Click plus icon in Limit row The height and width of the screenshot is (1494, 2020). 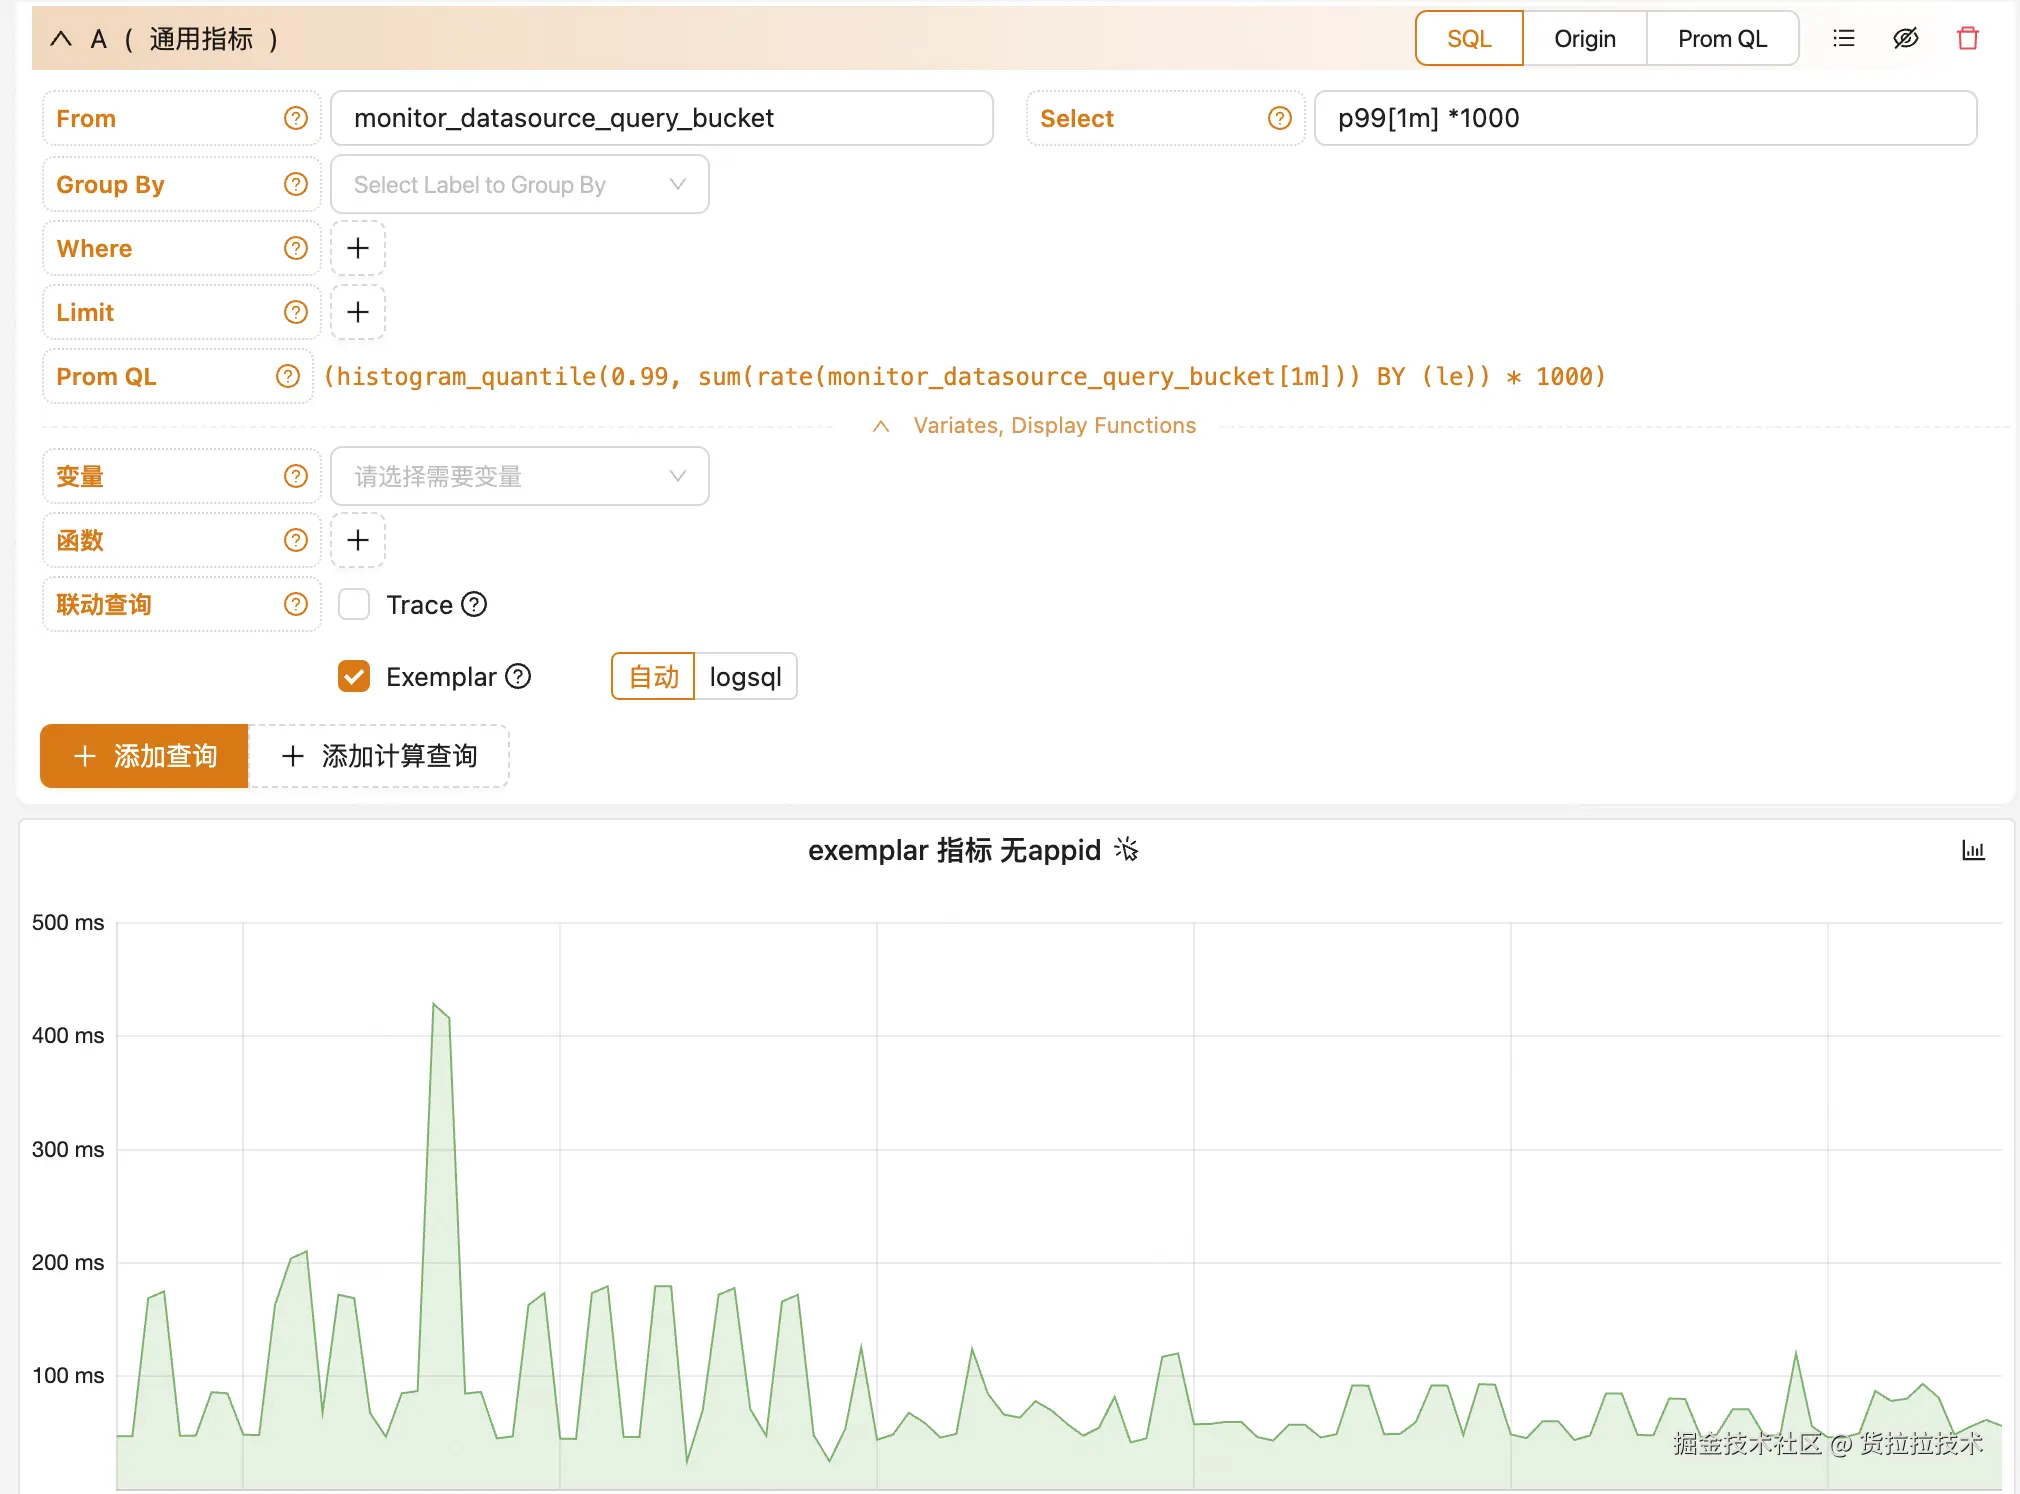[x=358, y=312]
